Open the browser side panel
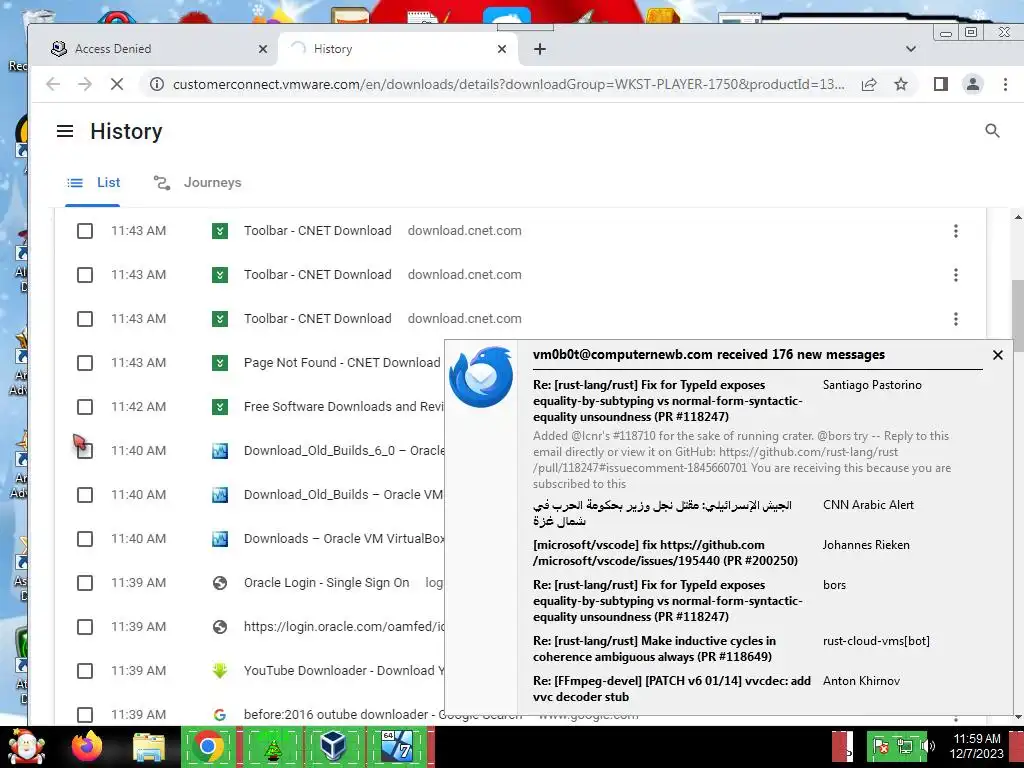 click(x=940, y=84)
